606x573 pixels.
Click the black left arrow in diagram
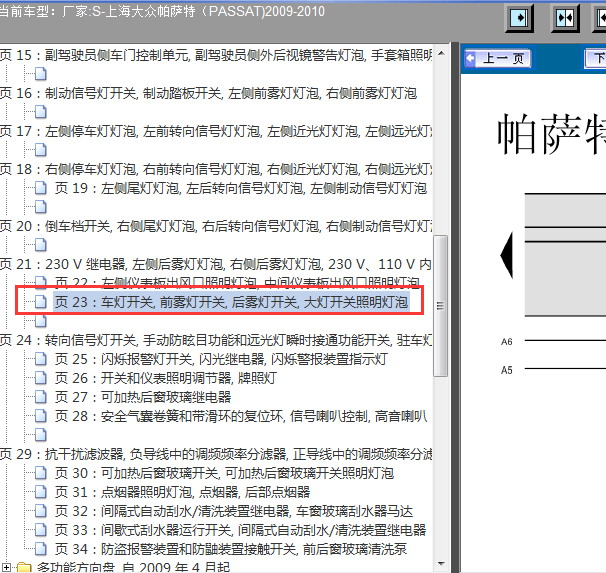coord(507,255)
